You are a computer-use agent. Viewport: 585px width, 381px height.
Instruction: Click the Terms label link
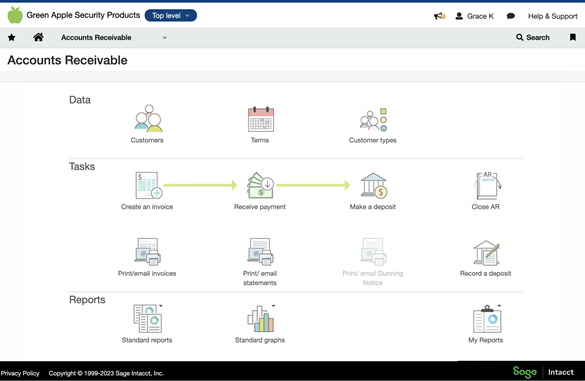(260, 140)
